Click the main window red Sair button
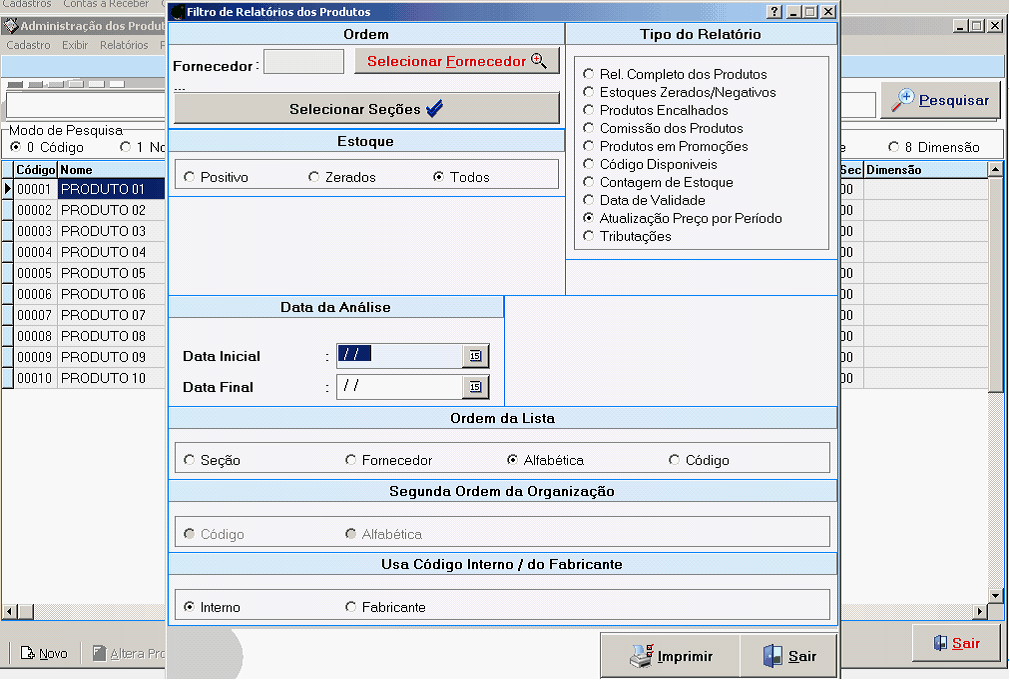The height and width of the screenshot is (680, 1010). [956, 643]
